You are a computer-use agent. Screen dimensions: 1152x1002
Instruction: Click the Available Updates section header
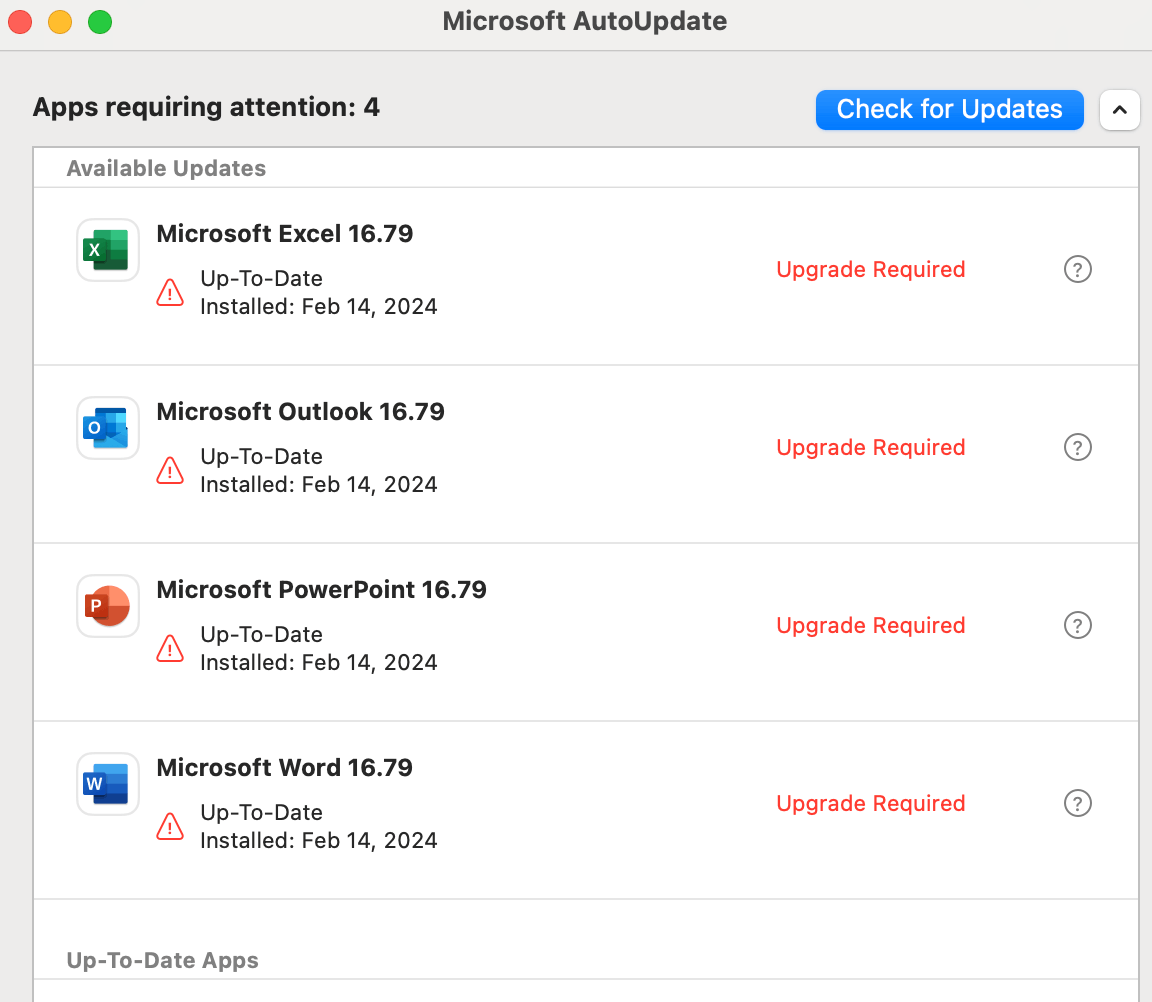(166, 168)
